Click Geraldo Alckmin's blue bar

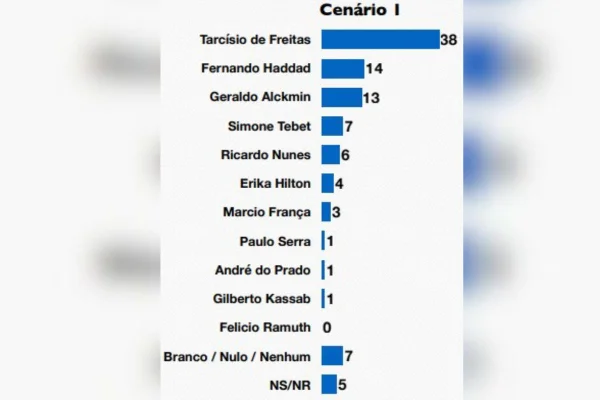click(342, 97)
